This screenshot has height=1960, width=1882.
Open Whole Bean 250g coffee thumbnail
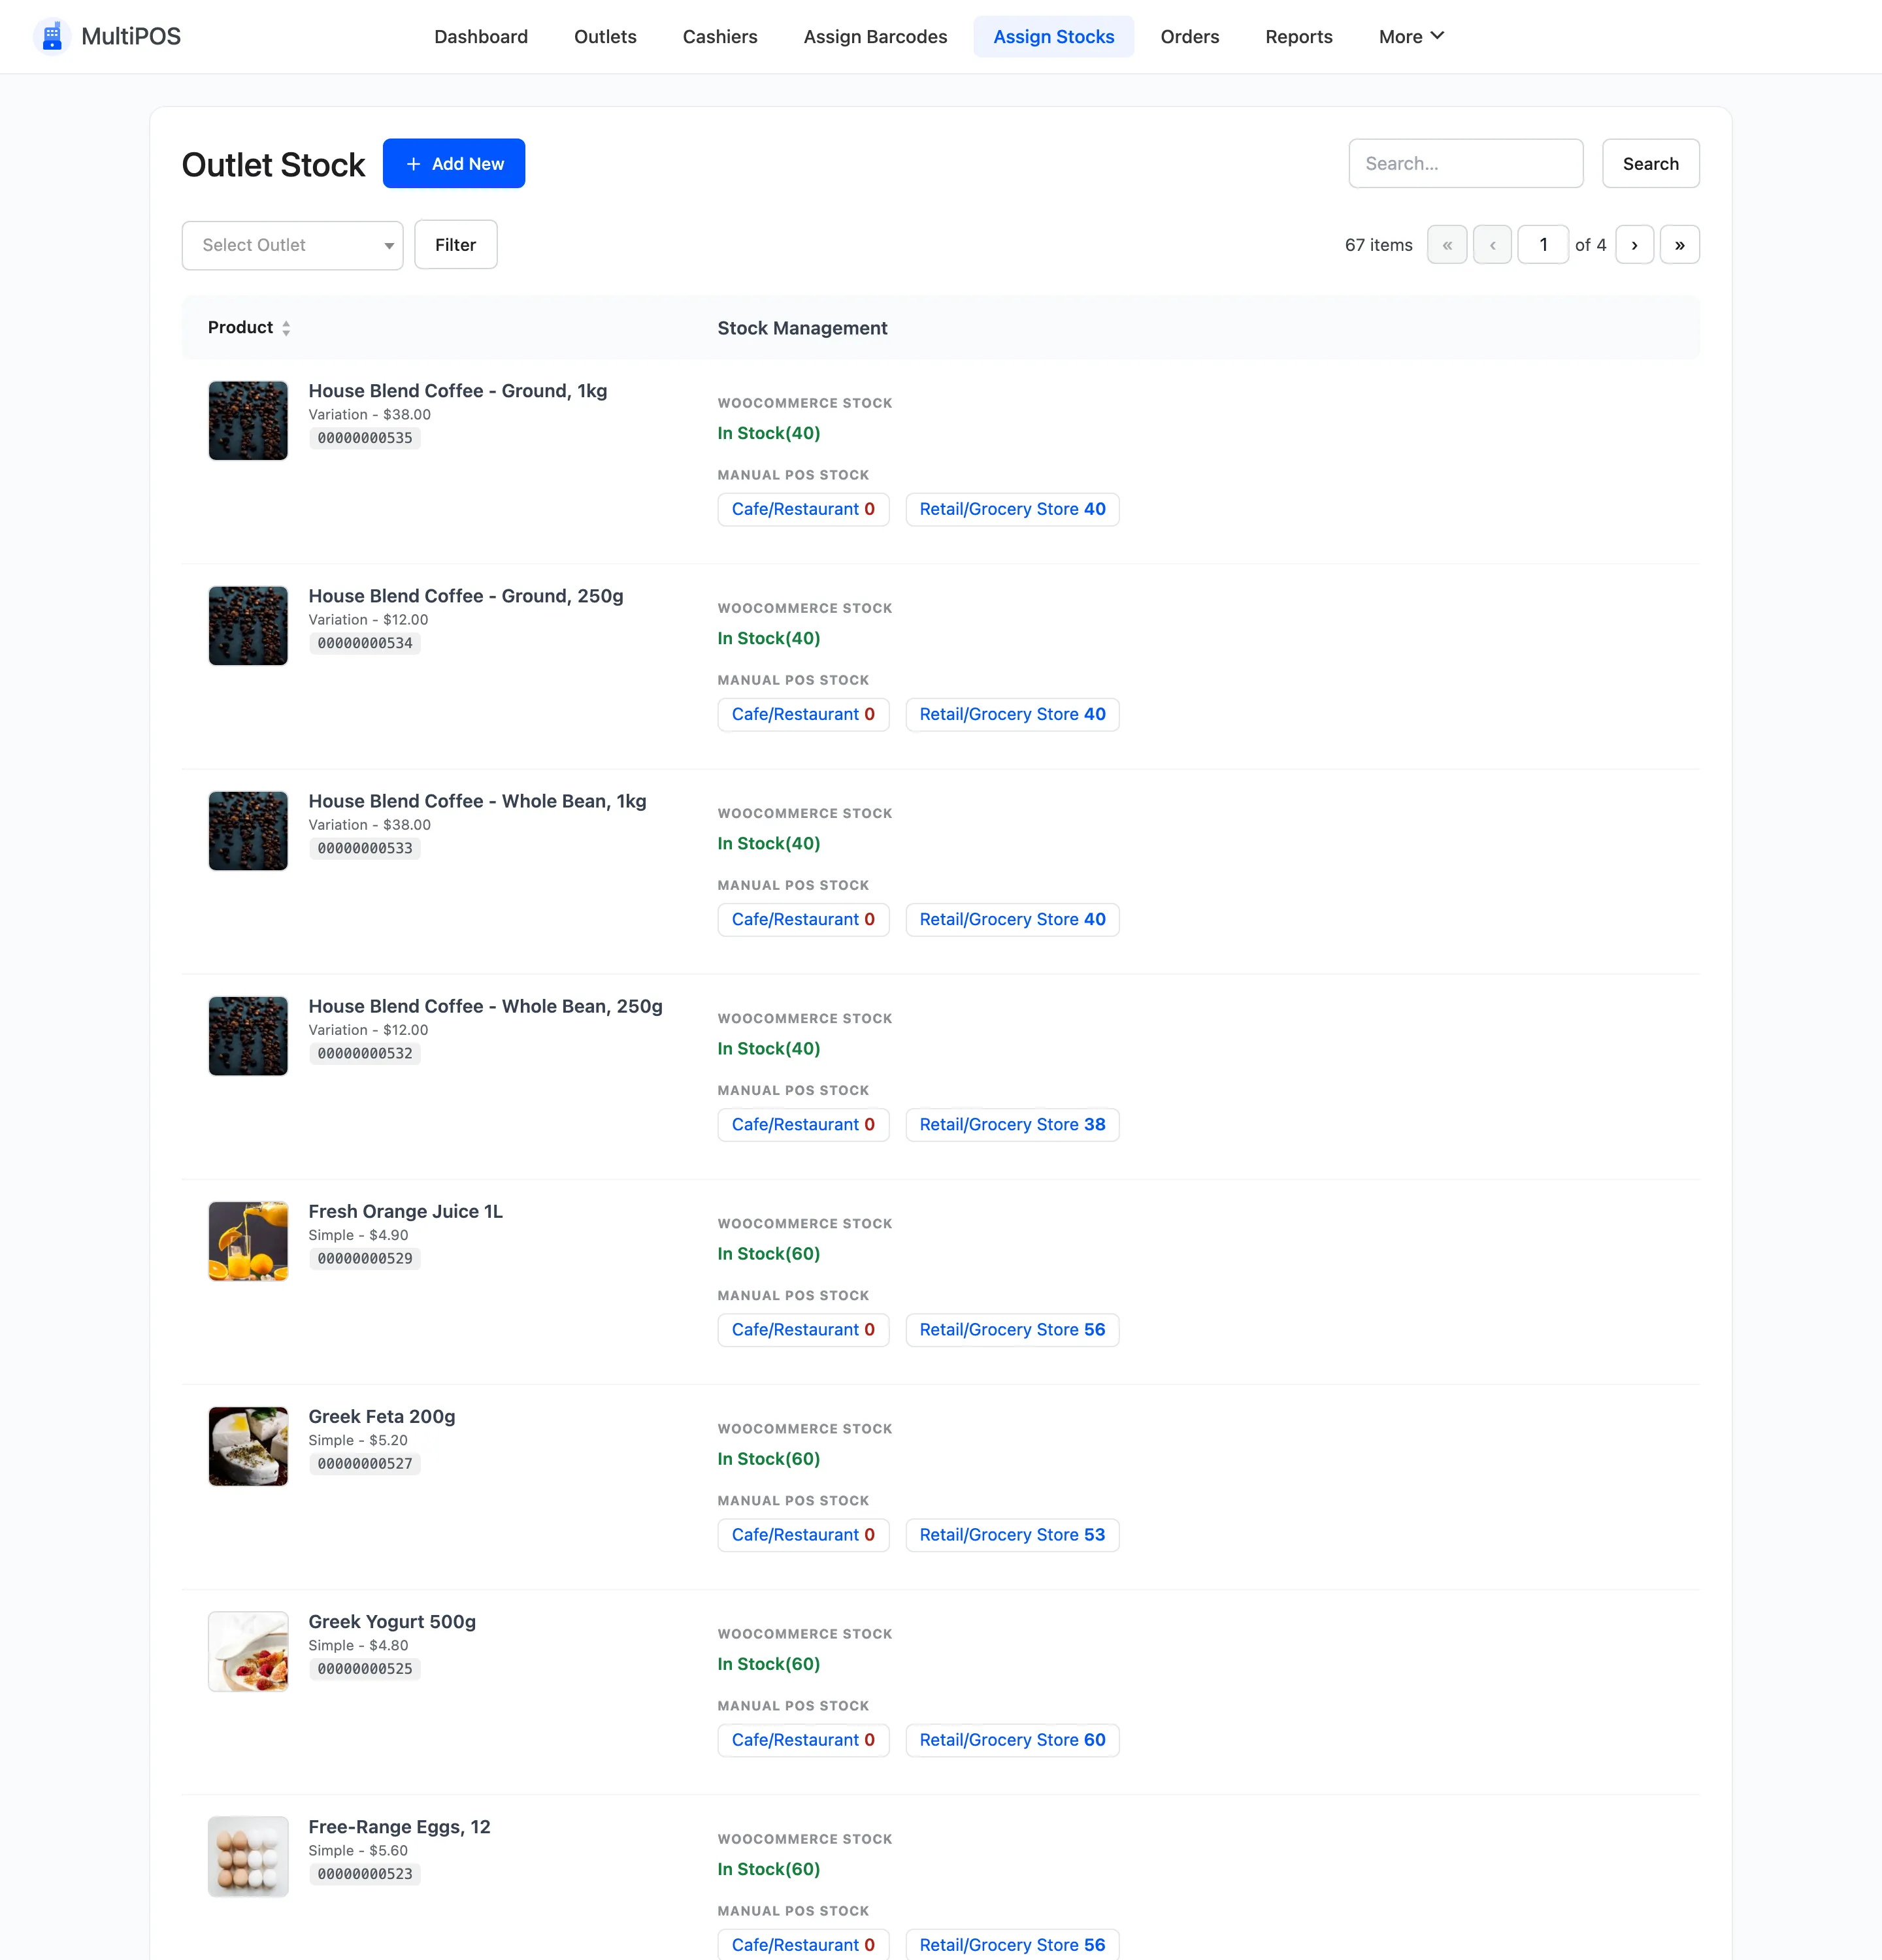coord(248,1036)
